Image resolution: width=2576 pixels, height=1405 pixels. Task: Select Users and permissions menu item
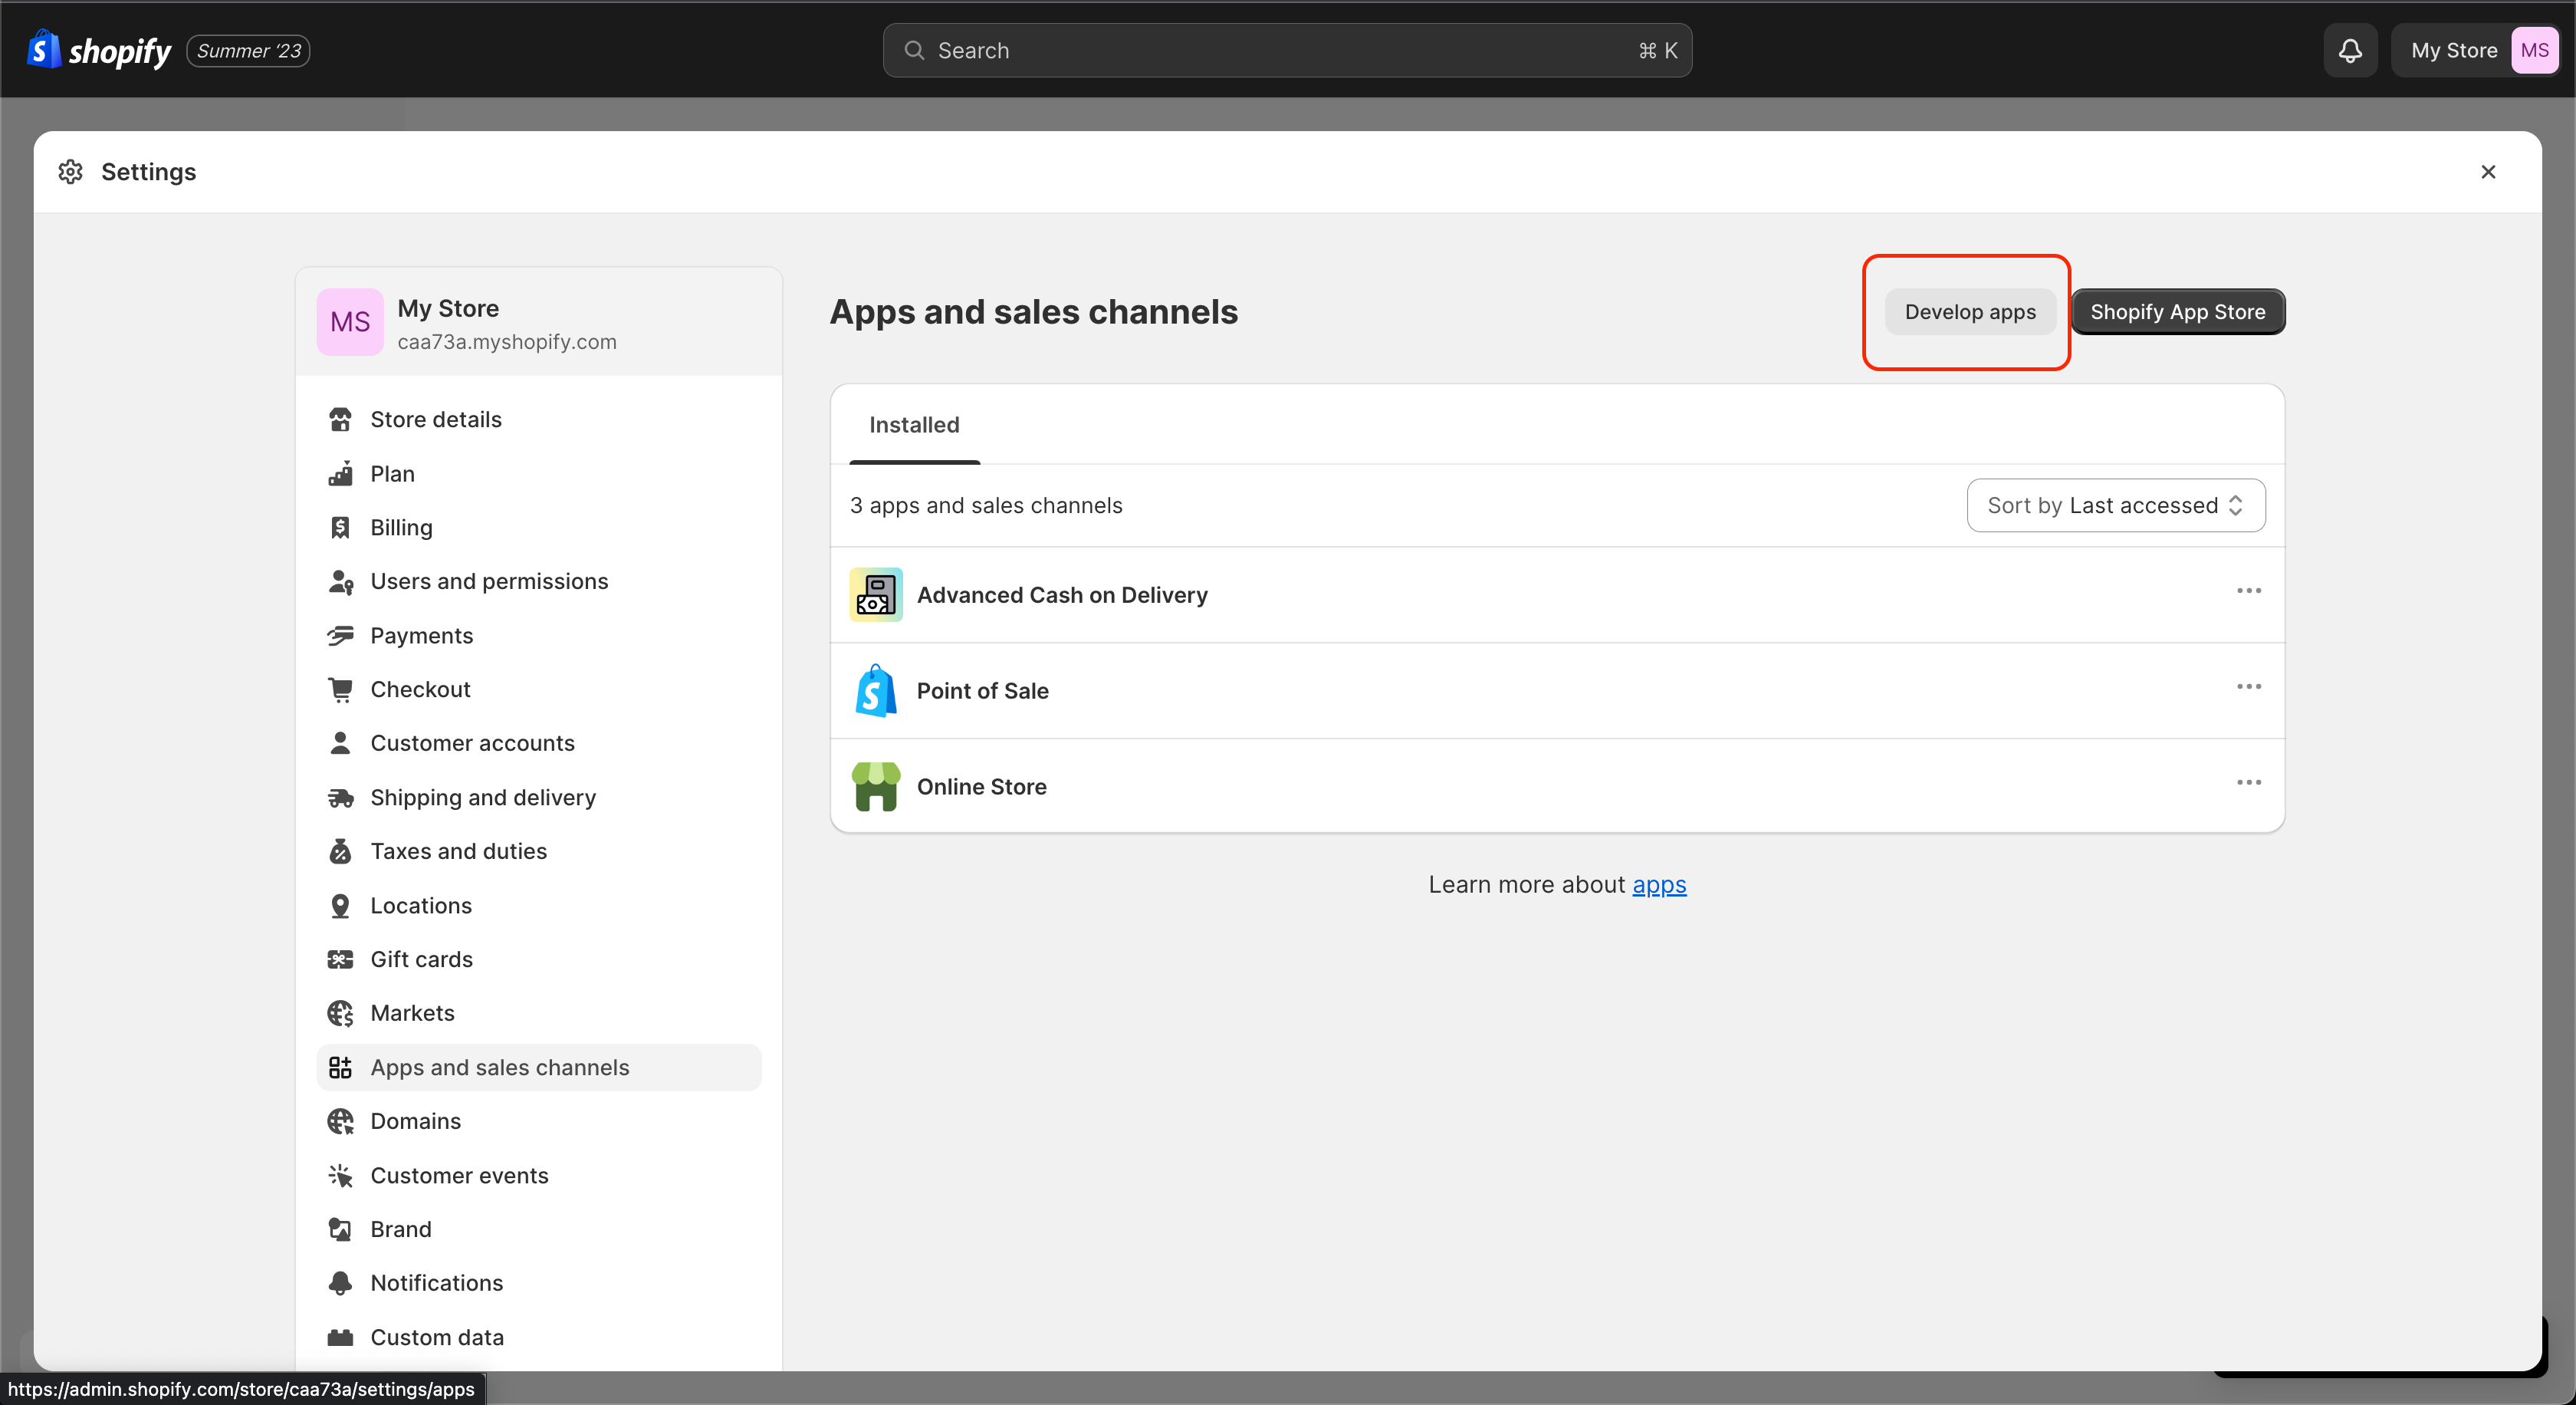tap(489, 580)
